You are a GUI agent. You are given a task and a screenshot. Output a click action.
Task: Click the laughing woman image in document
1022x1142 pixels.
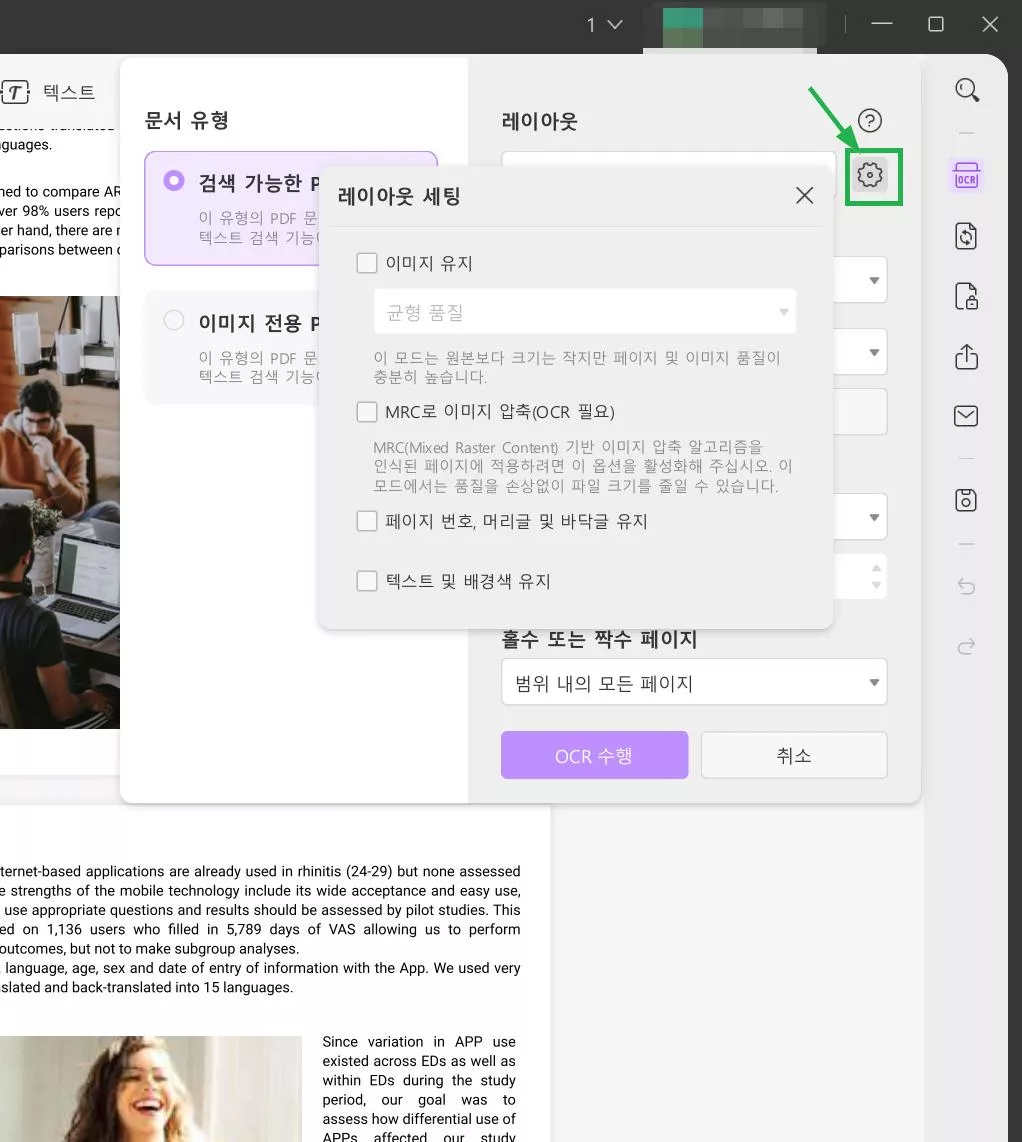[151, 1089]
